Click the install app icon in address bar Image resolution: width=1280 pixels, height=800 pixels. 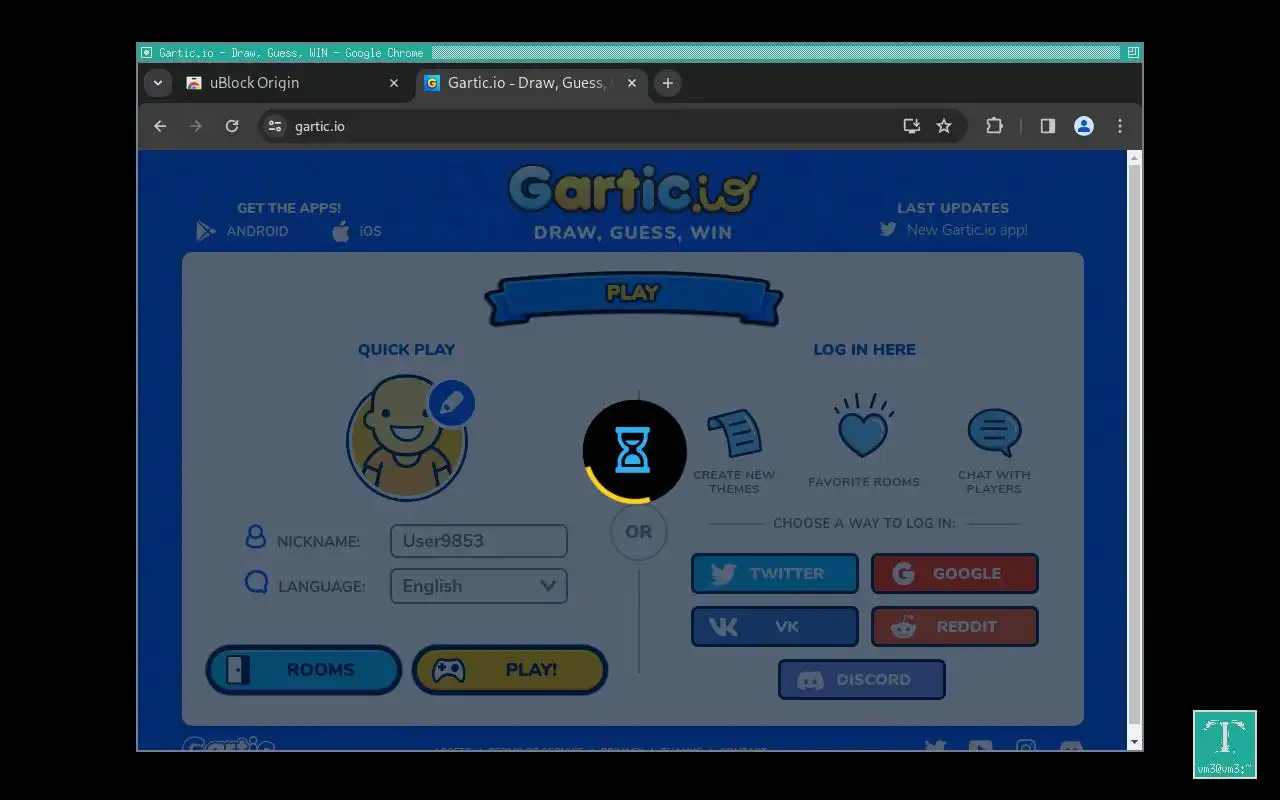[912, 126]
